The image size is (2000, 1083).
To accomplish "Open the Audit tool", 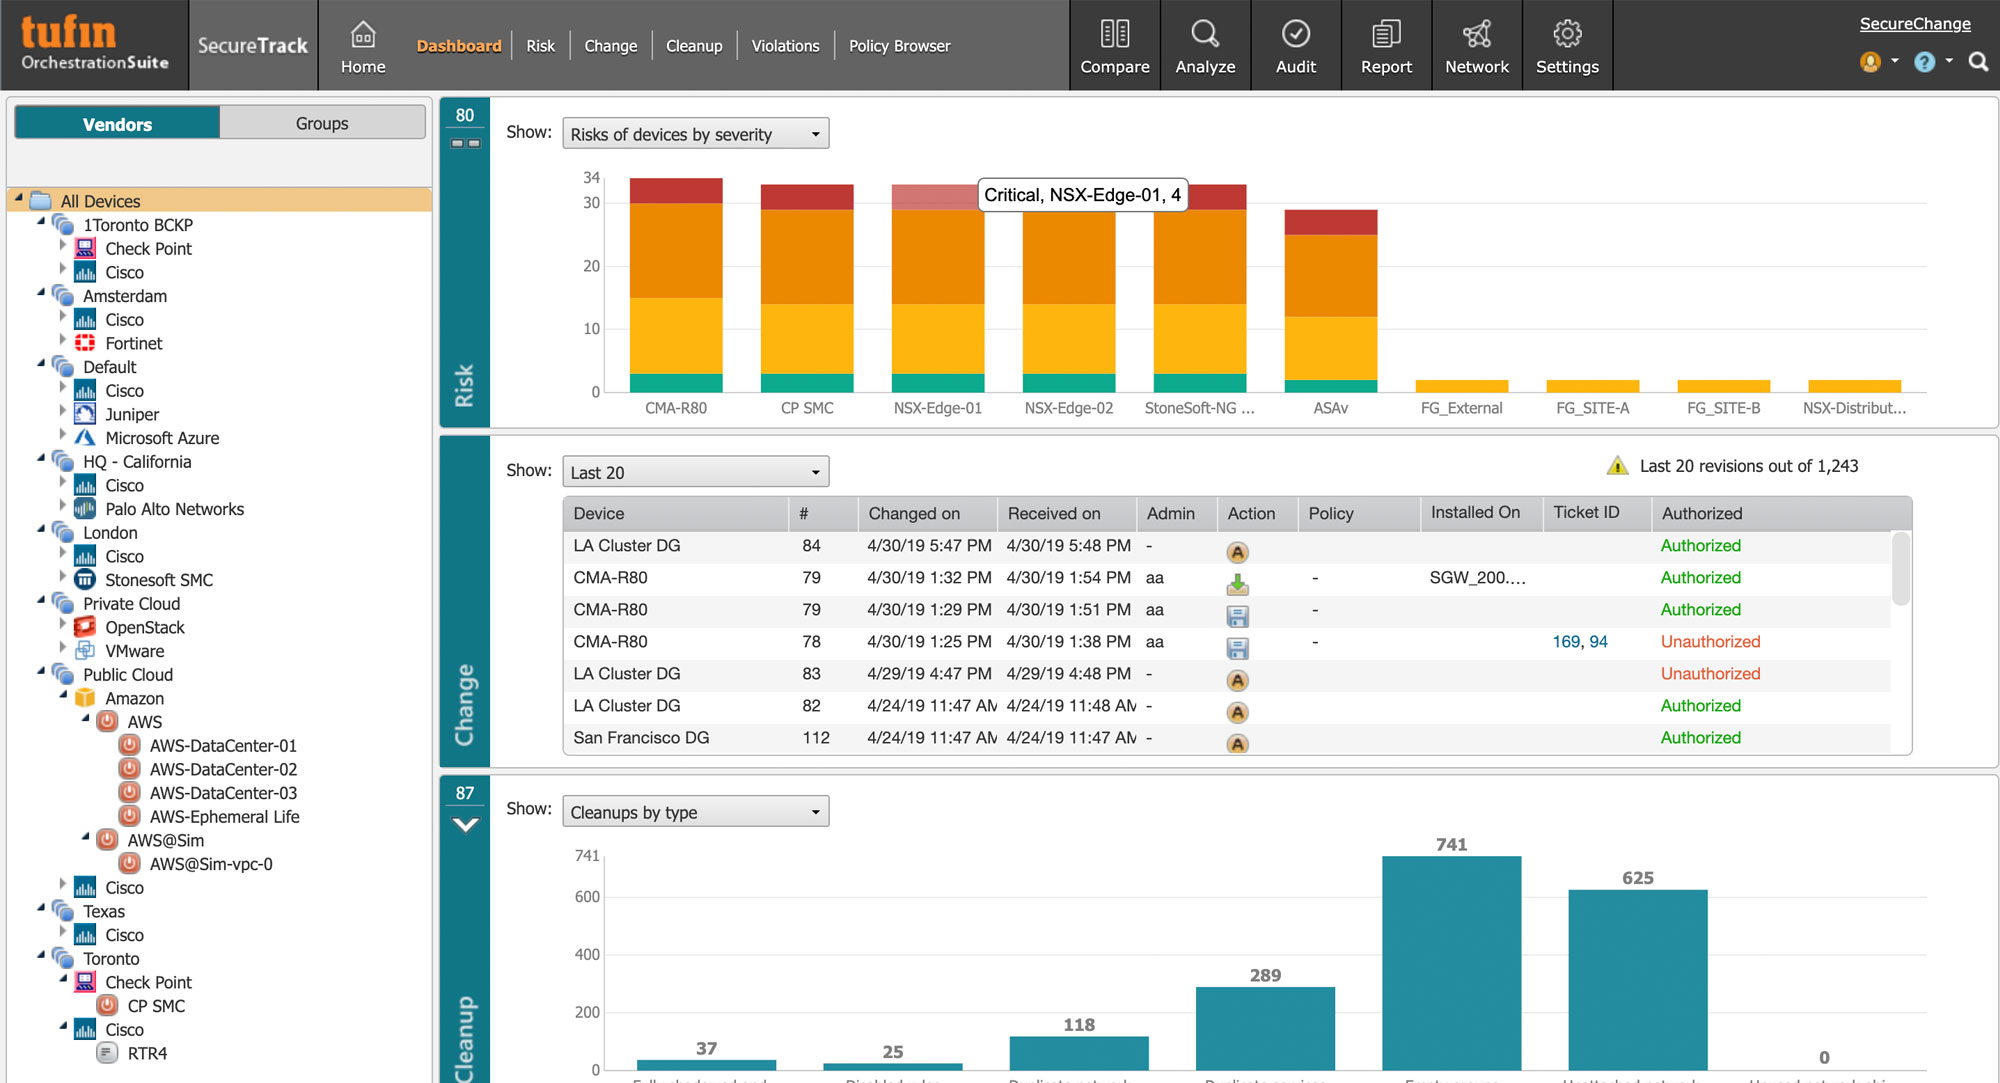I will (x=1296, y=47).
